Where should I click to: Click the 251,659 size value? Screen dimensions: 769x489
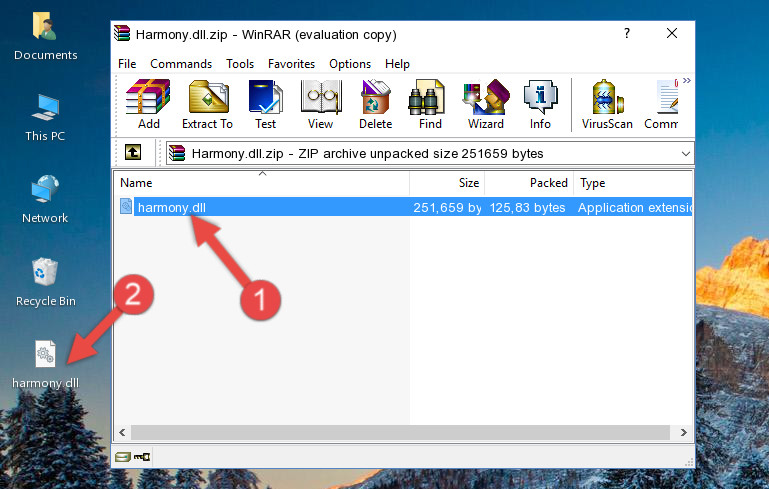(447, 207)
